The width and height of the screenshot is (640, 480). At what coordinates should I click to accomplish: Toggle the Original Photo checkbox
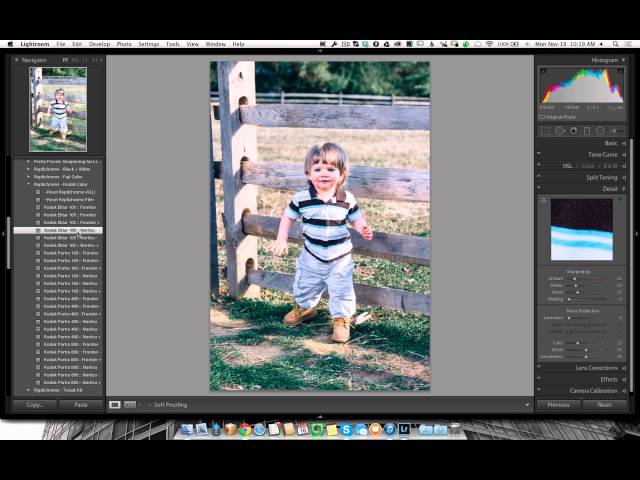click(x=542, y=117)
